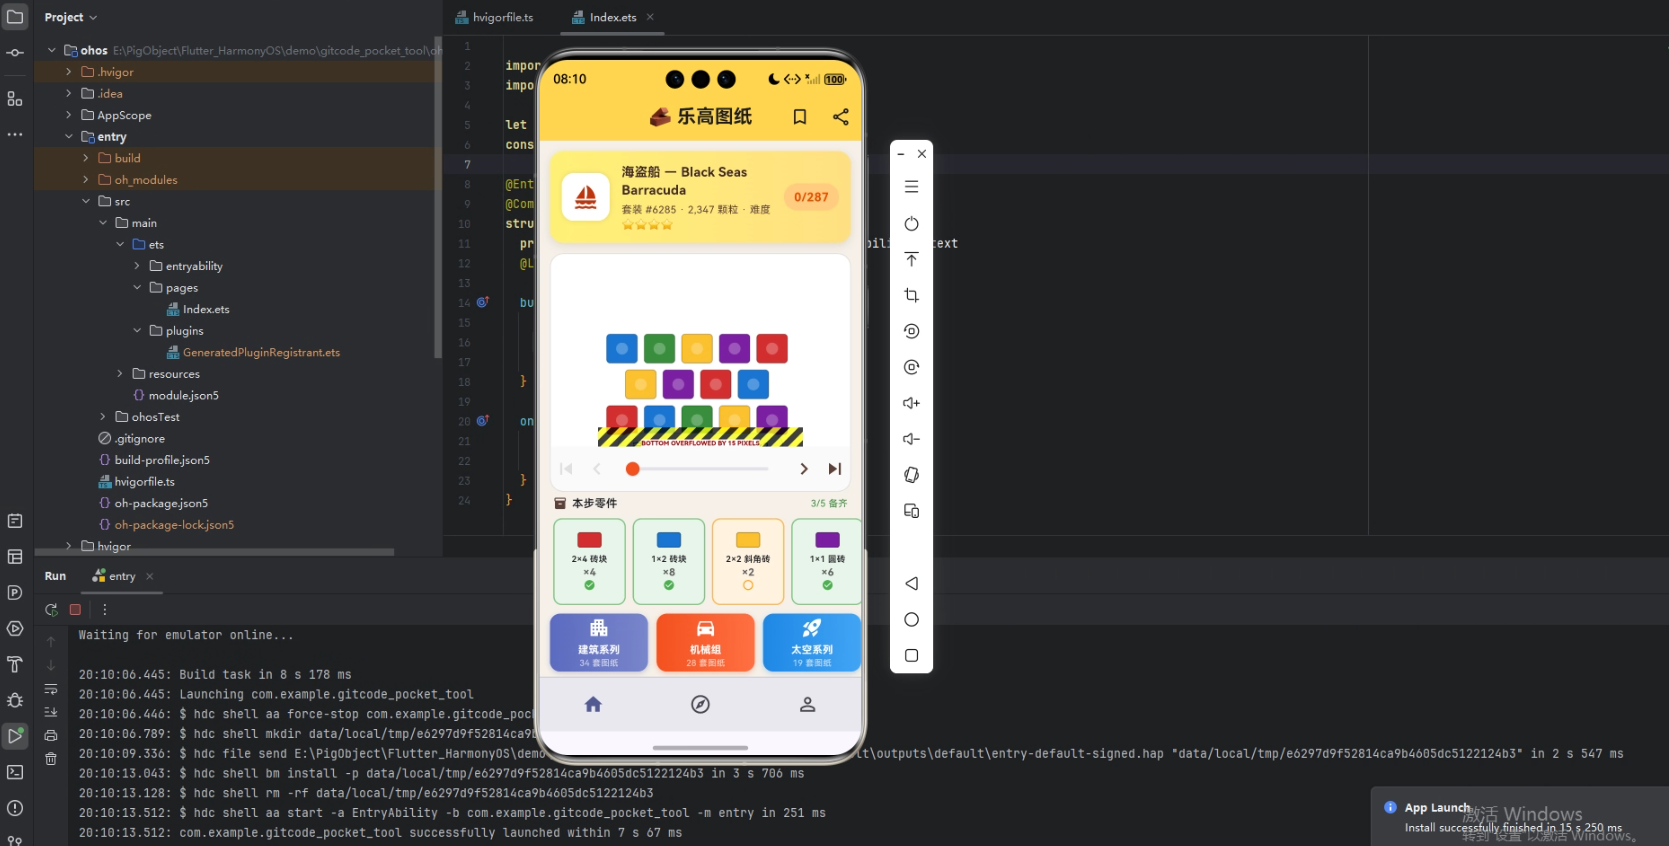Screen dimensions: 1669x846
Task: Jump to the first build step
Action: point(566,469)
